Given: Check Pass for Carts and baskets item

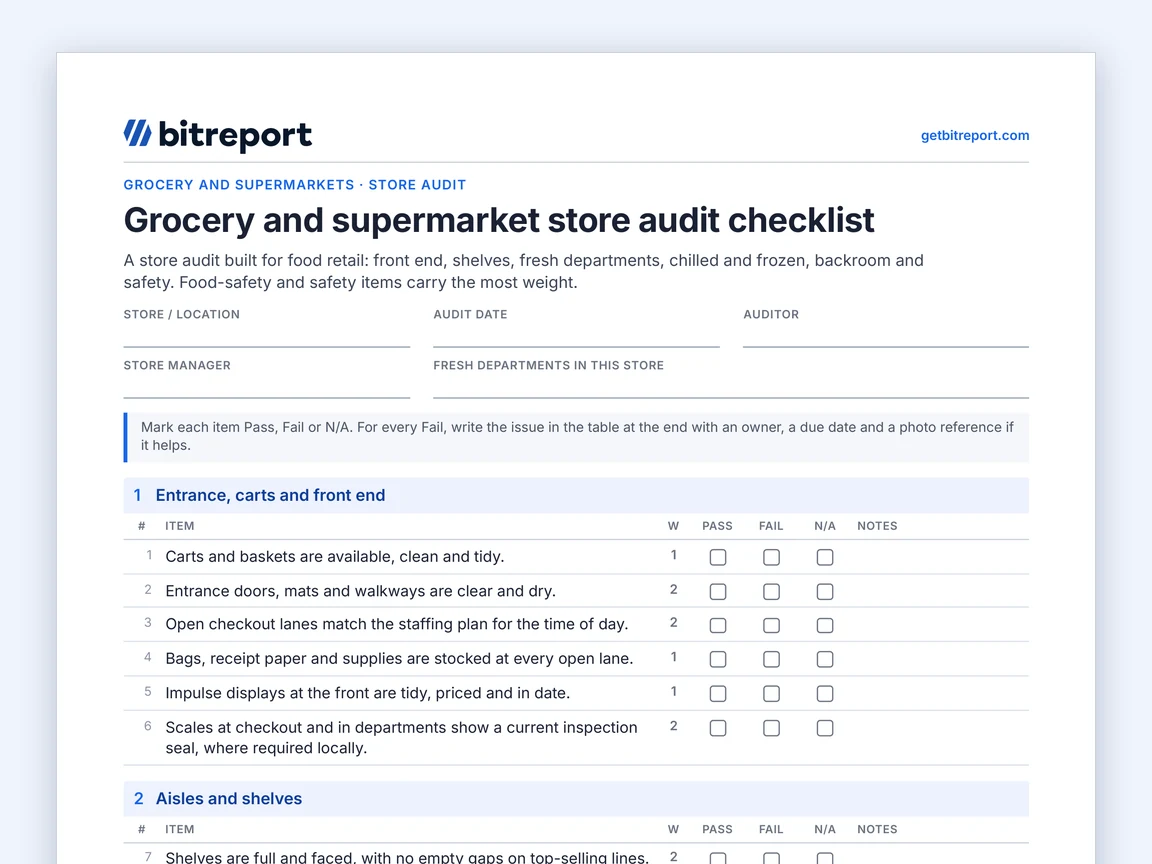Looking at the screenshot, I should tap(718, 558).
